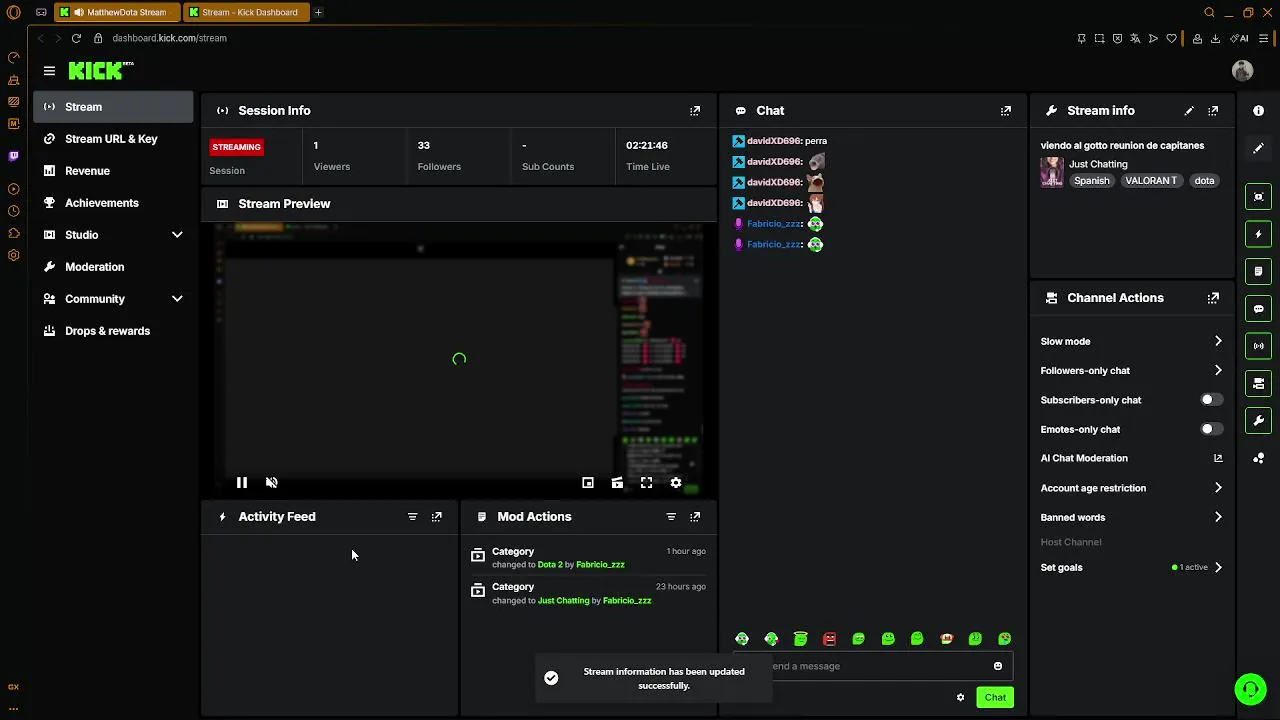Pop out the Session Info panel
This screenshot has height=720, width=1280.
tap(695, 111)
